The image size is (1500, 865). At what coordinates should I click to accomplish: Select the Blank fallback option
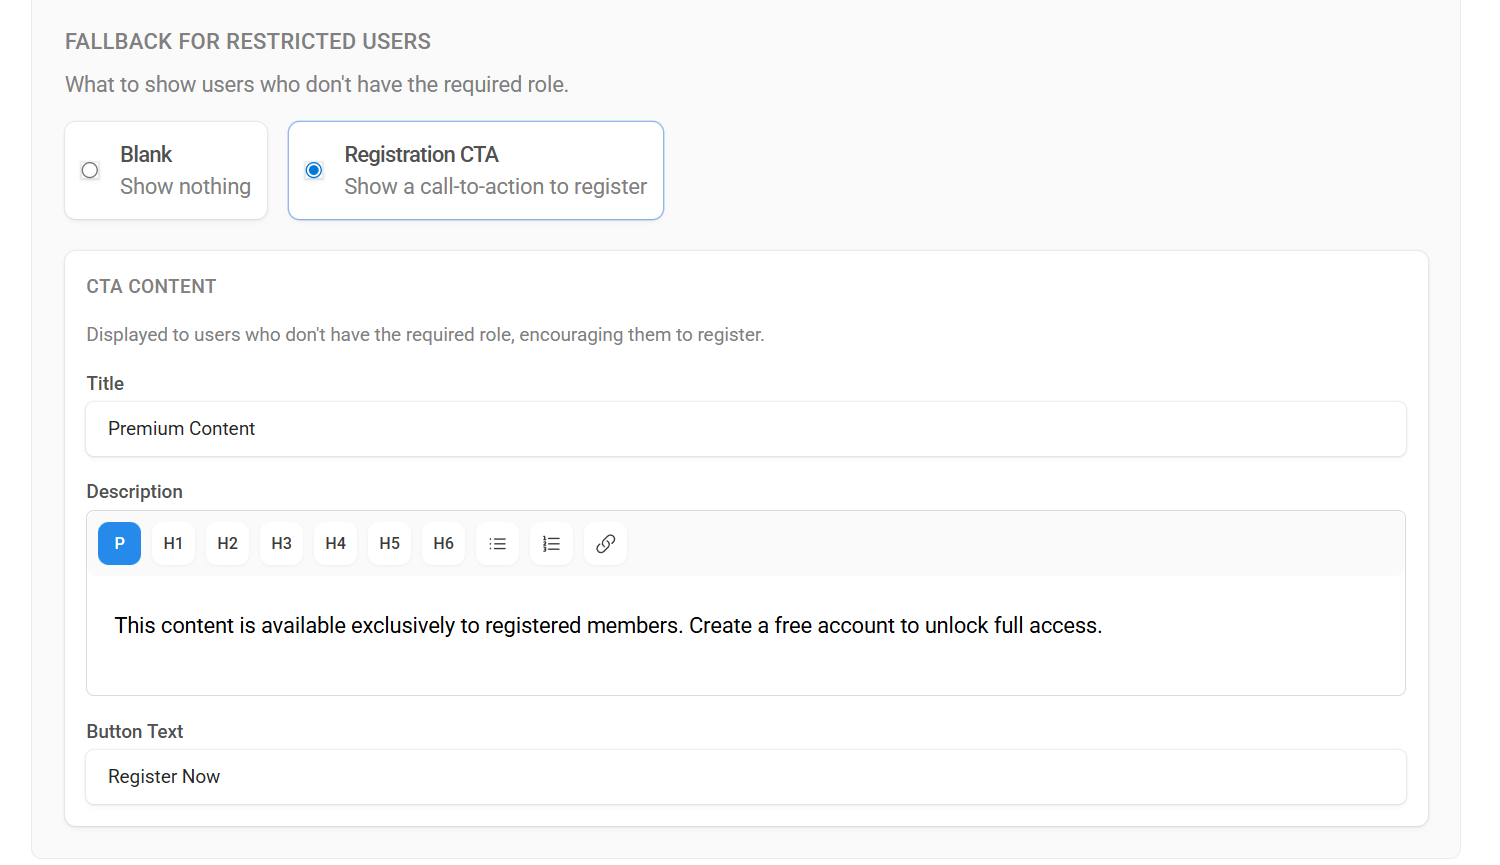point(89,170)
